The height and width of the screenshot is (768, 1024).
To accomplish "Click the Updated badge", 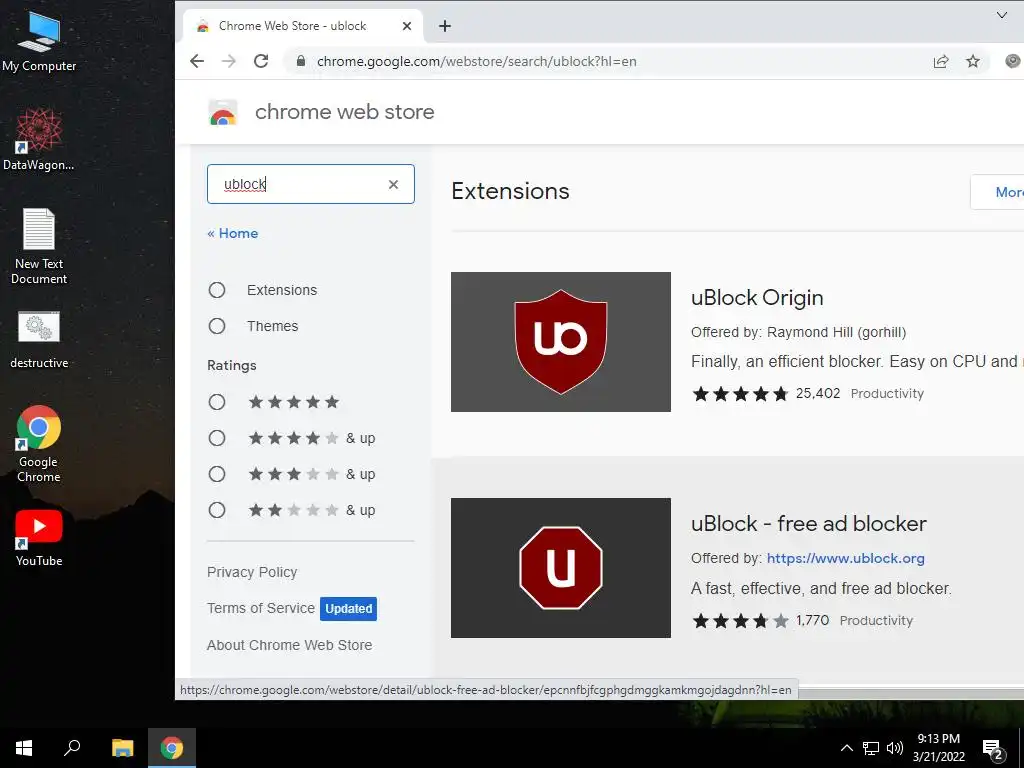I will pyautogui.click(x=348, y=609).
